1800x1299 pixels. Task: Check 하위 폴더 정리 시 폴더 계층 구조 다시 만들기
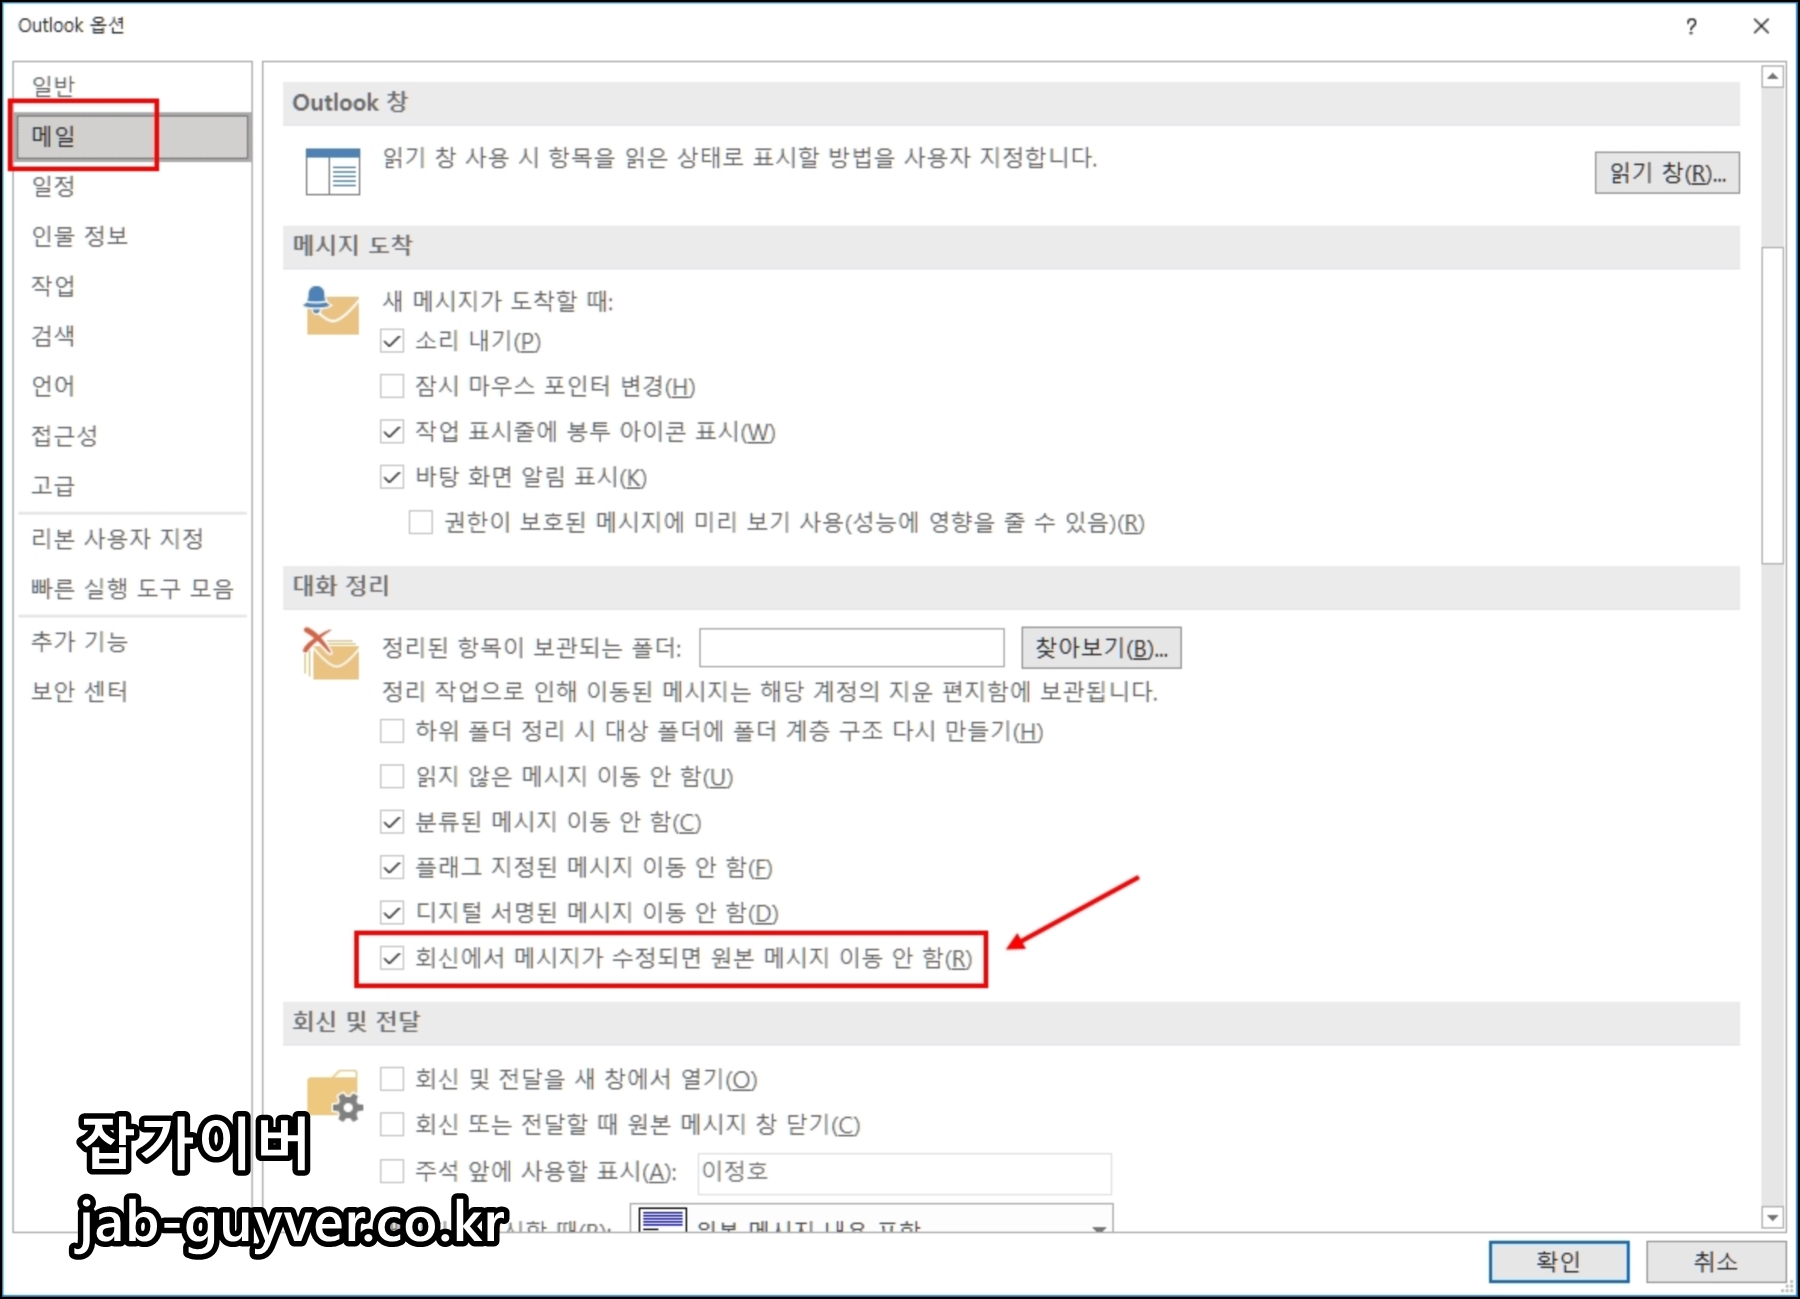click(392, 731)
